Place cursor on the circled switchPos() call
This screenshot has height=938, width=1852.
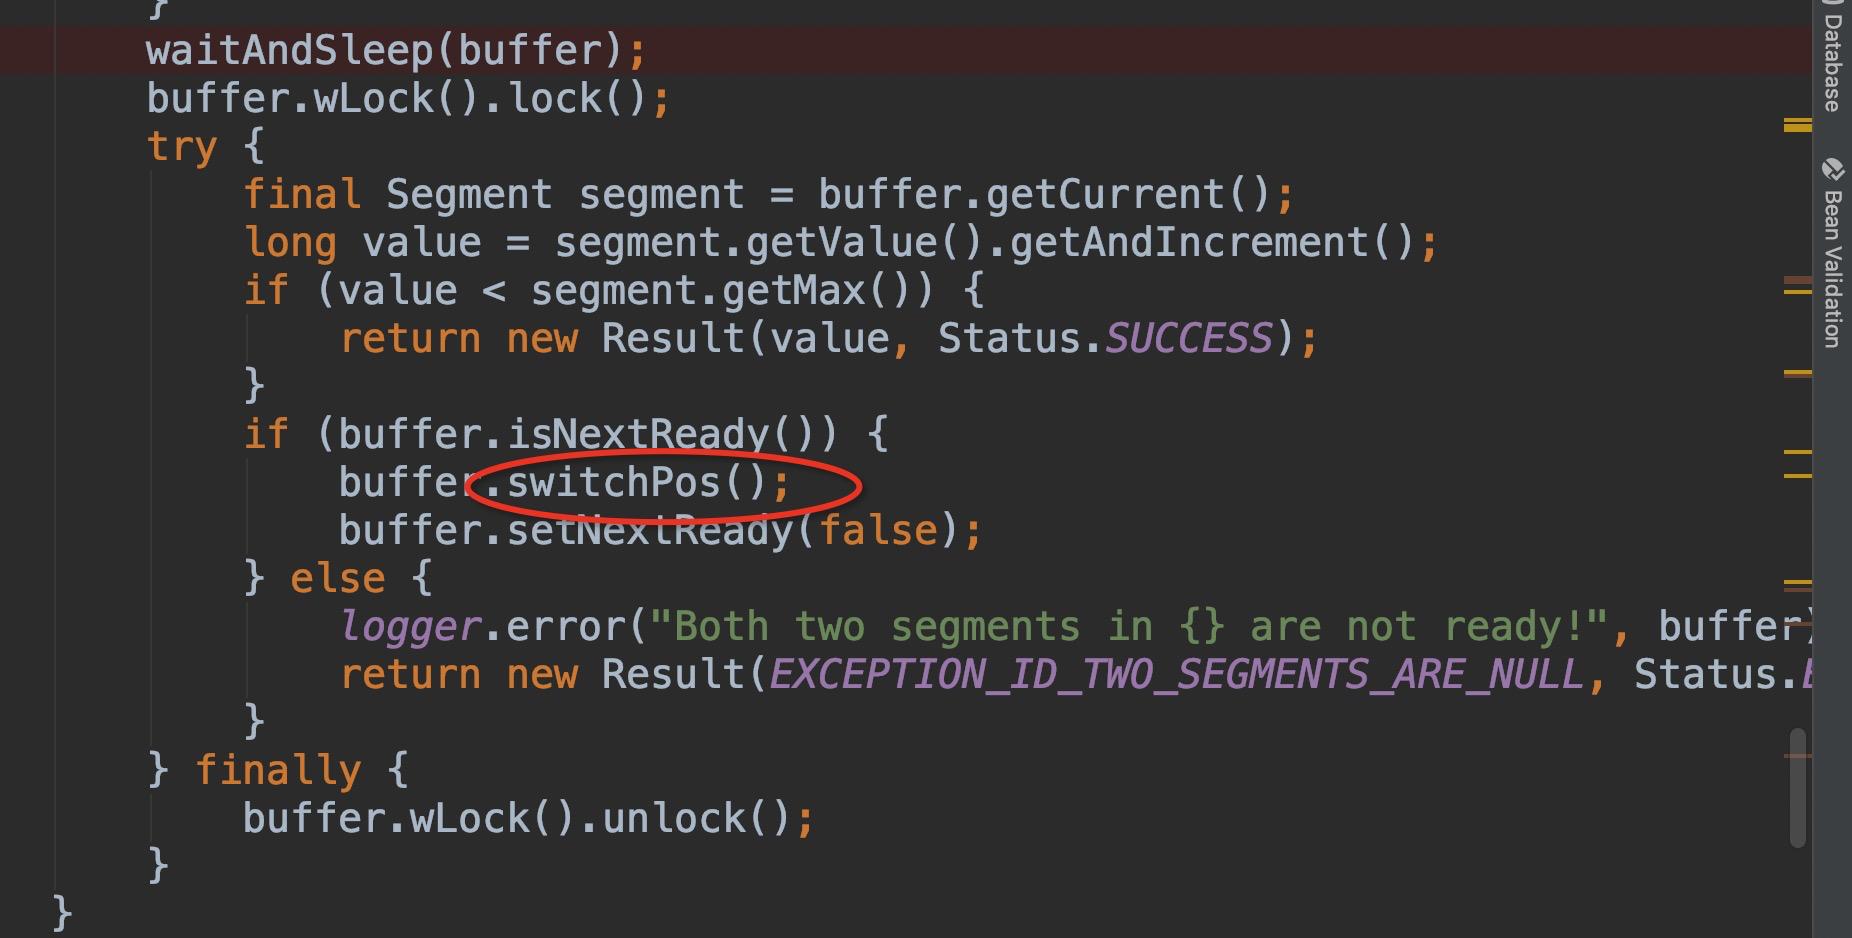coord(614,483)
